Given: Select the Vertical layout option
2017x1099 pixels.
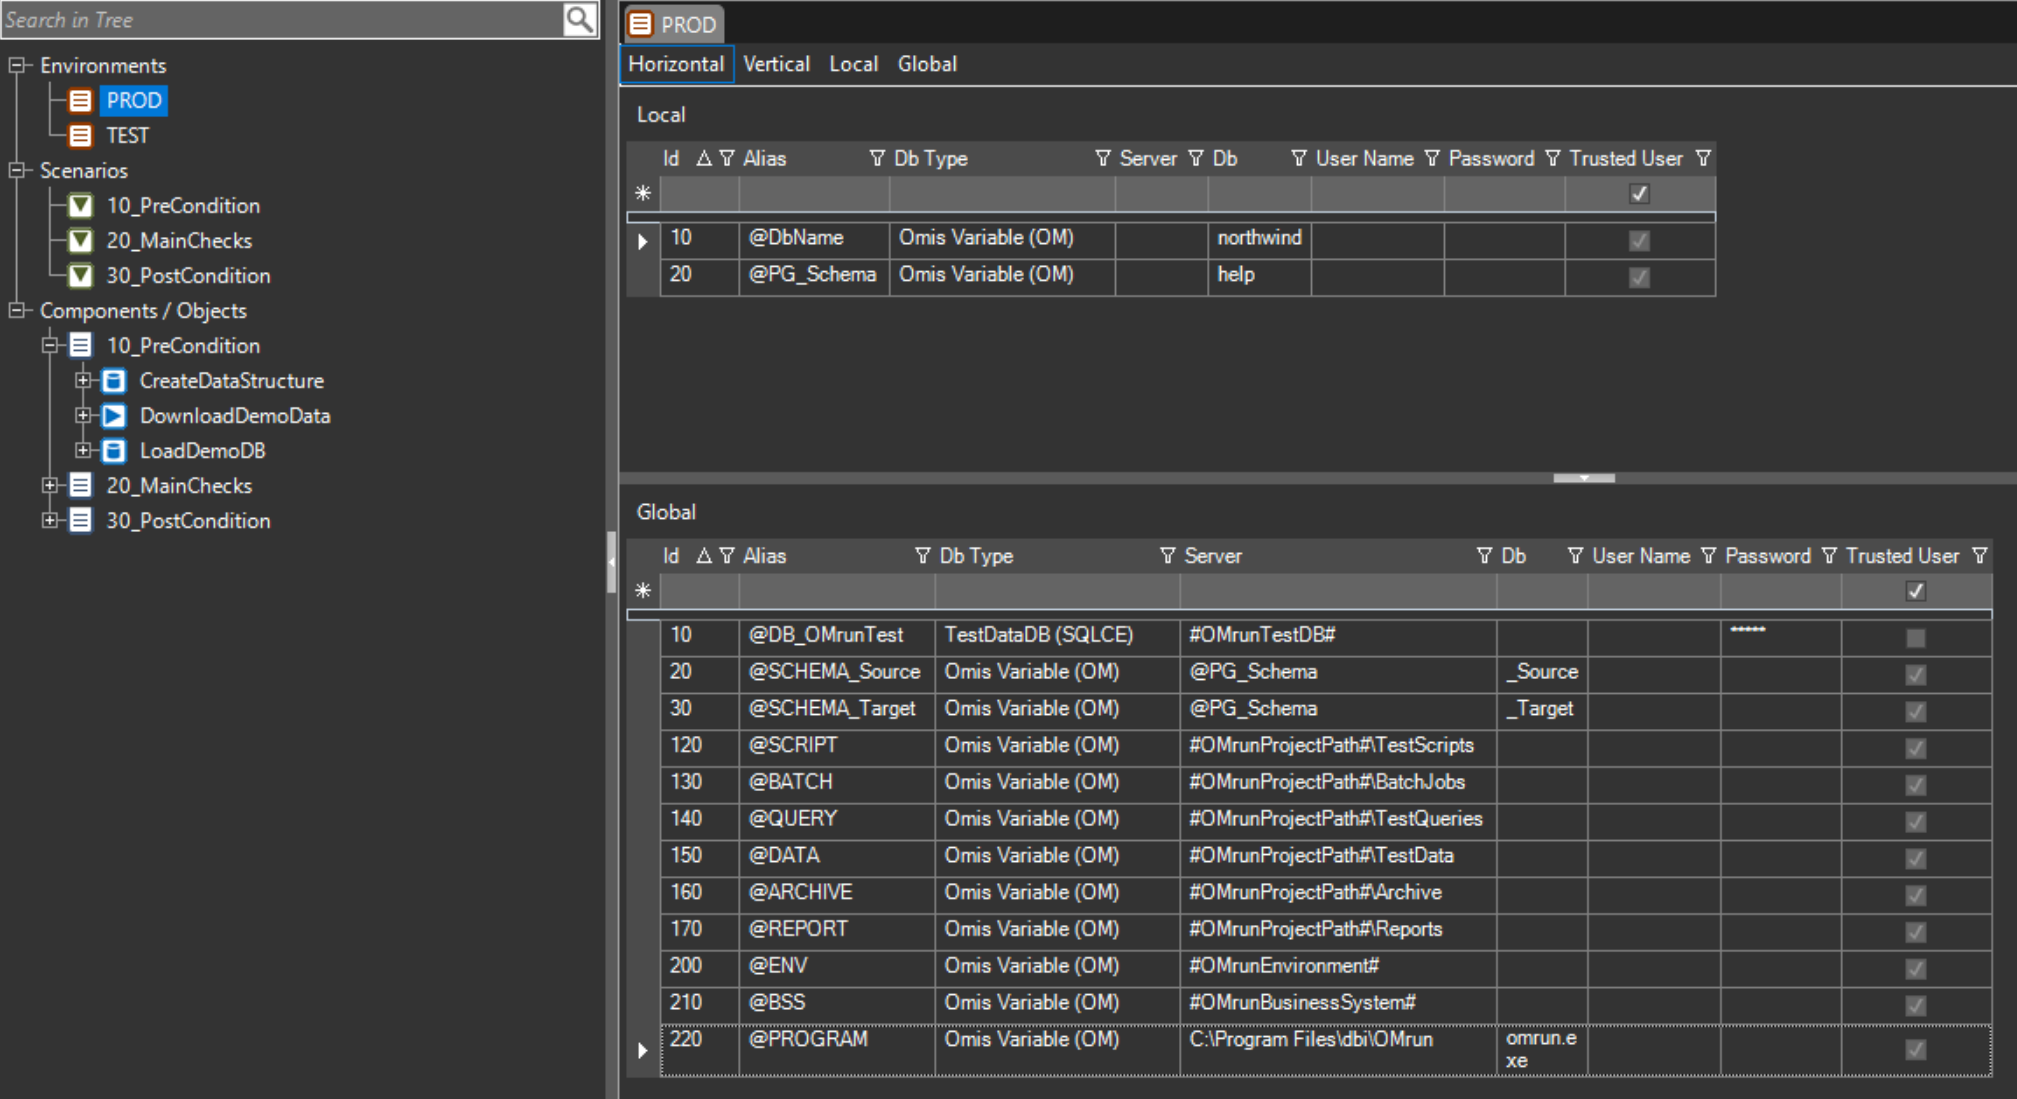Looking at the screenshot, I should pyautogui.click(x=777, y=64).
